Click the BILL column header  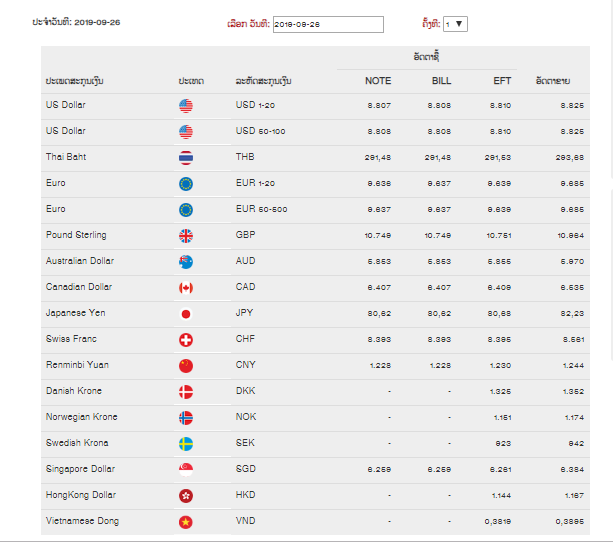[441, 81]
